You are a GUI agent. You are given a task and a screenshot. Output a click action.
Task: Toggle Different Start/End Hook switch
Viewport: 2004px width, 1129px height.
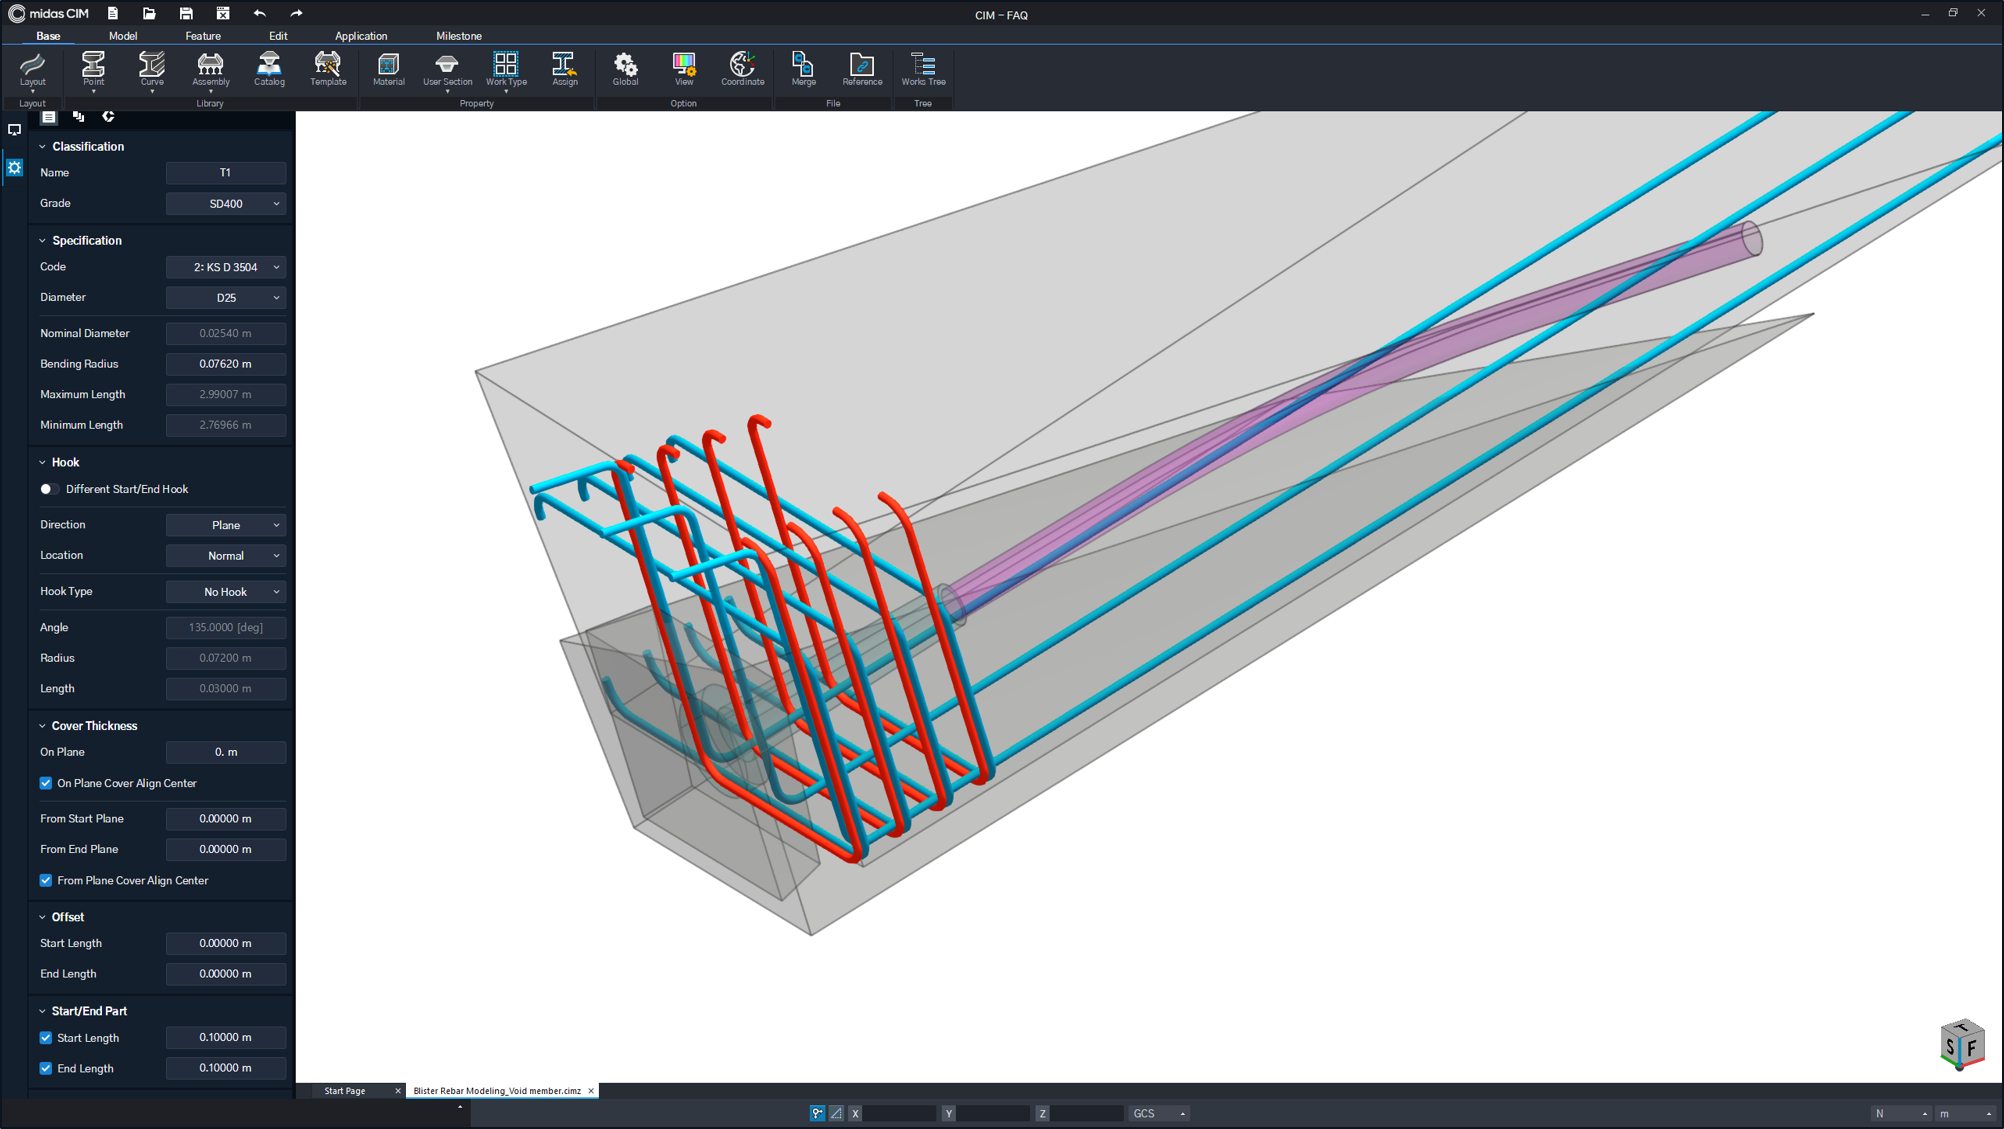point(47,489)
